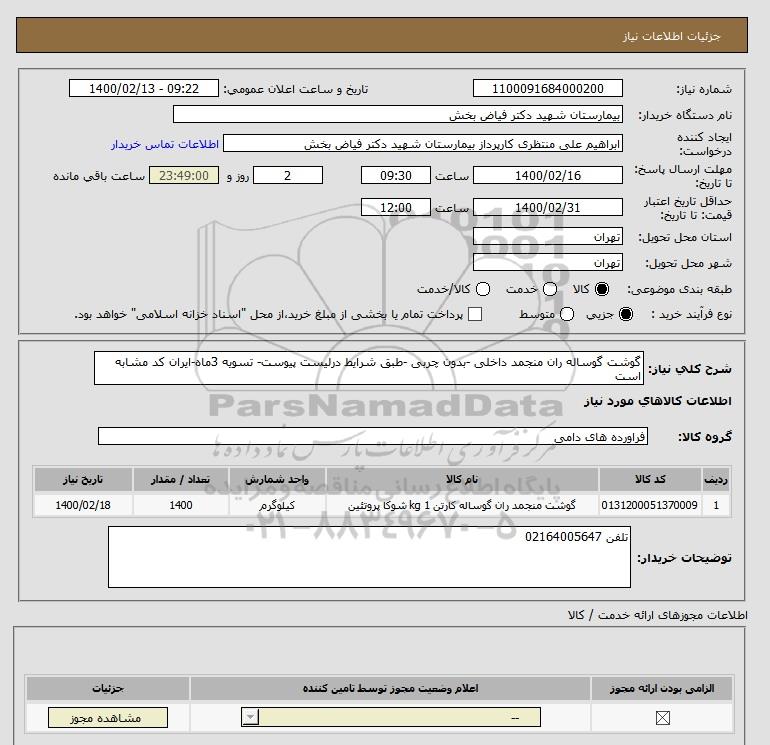Click the تاریخ نیاز column header
This screenshot has height=745, width=770.
click(x=83, y=479)
